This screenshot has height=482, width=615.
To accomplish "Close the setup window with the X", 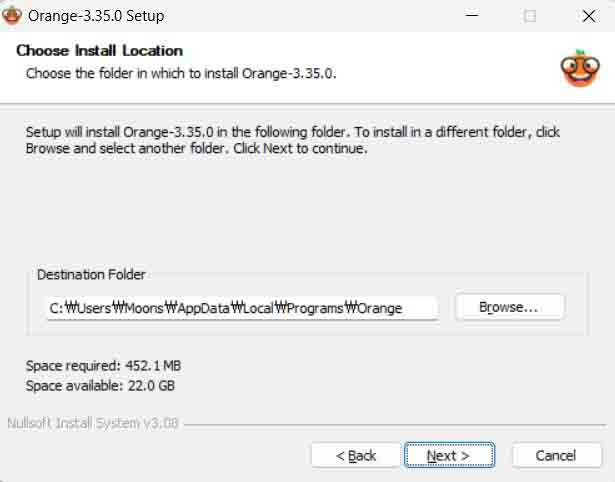I will [x=589, y=16].
